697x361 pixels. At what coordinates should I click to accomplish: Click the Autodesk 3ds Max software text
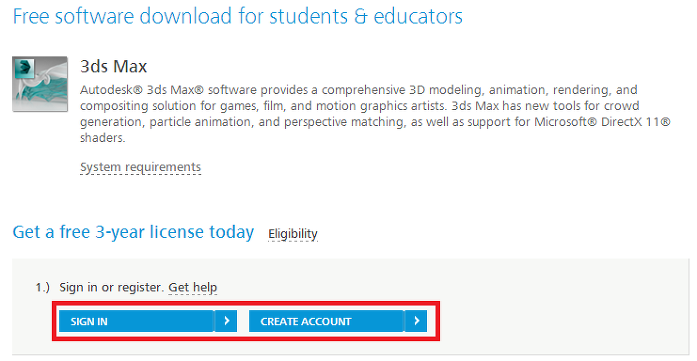click(168, 90)
